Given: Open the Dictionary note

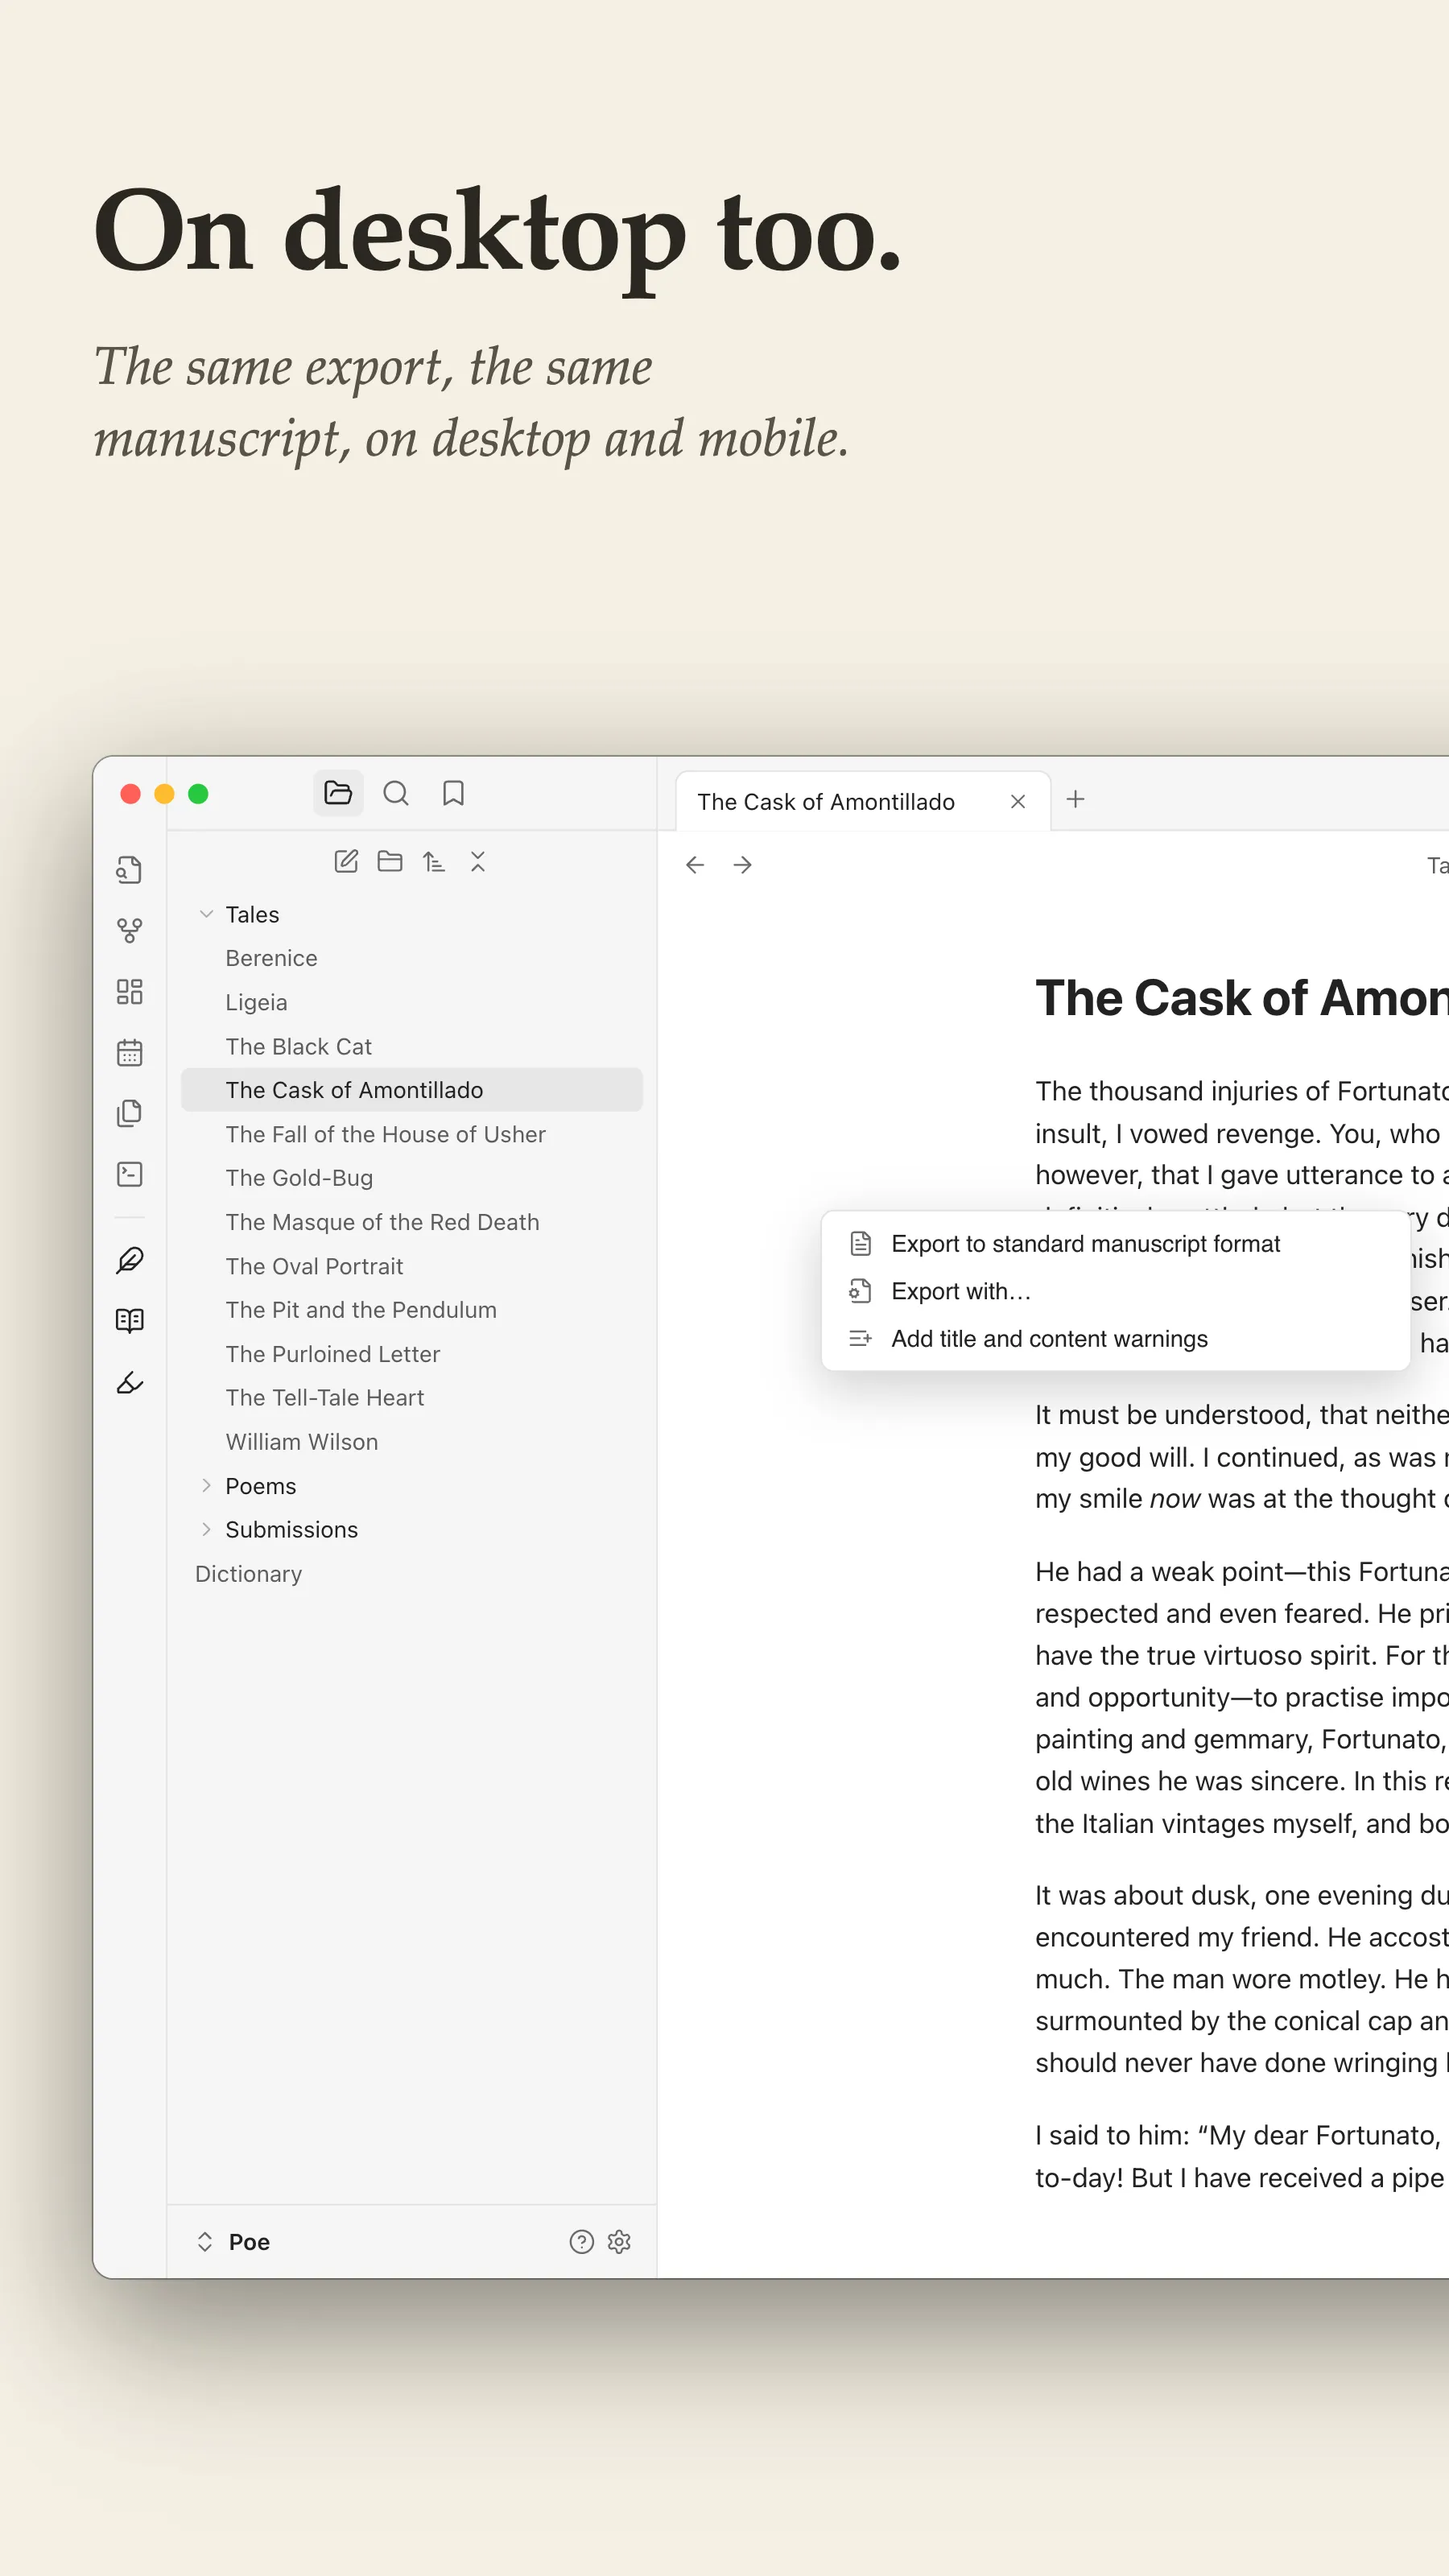Looking at the screenshot, I should [412, 1573].
